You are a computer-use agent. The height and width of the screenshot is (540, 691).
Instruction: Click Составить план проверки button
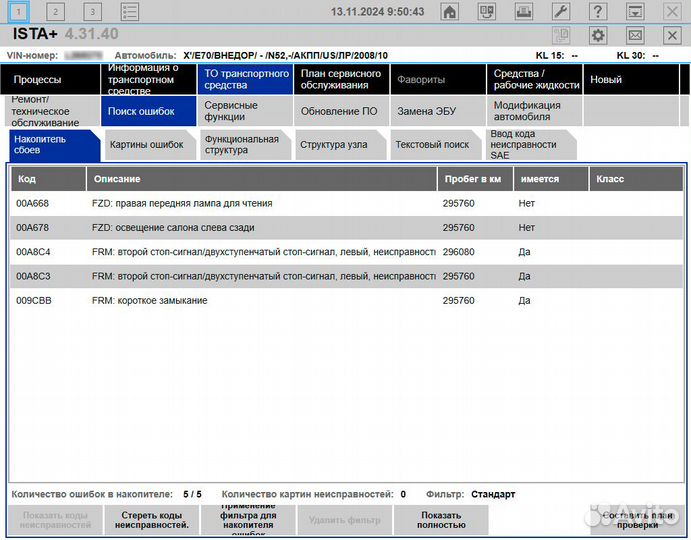point(638,520)
